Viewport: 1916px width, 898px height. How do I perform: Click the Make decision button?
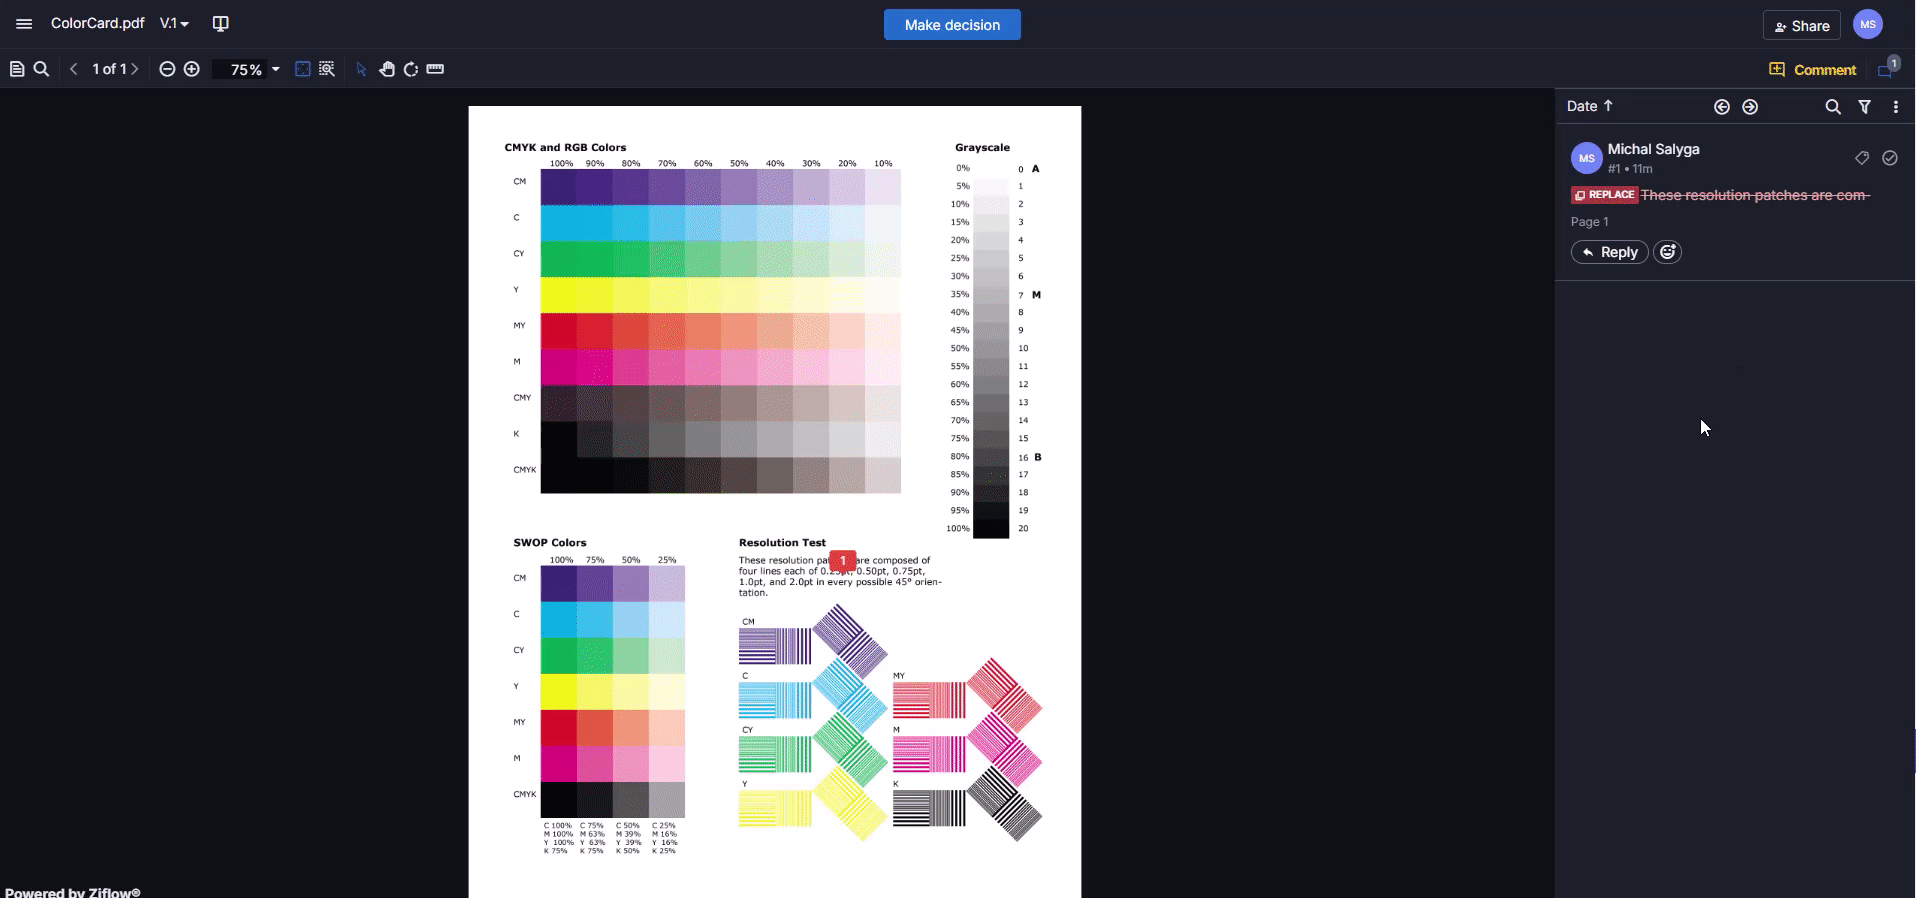coord(952,25)
